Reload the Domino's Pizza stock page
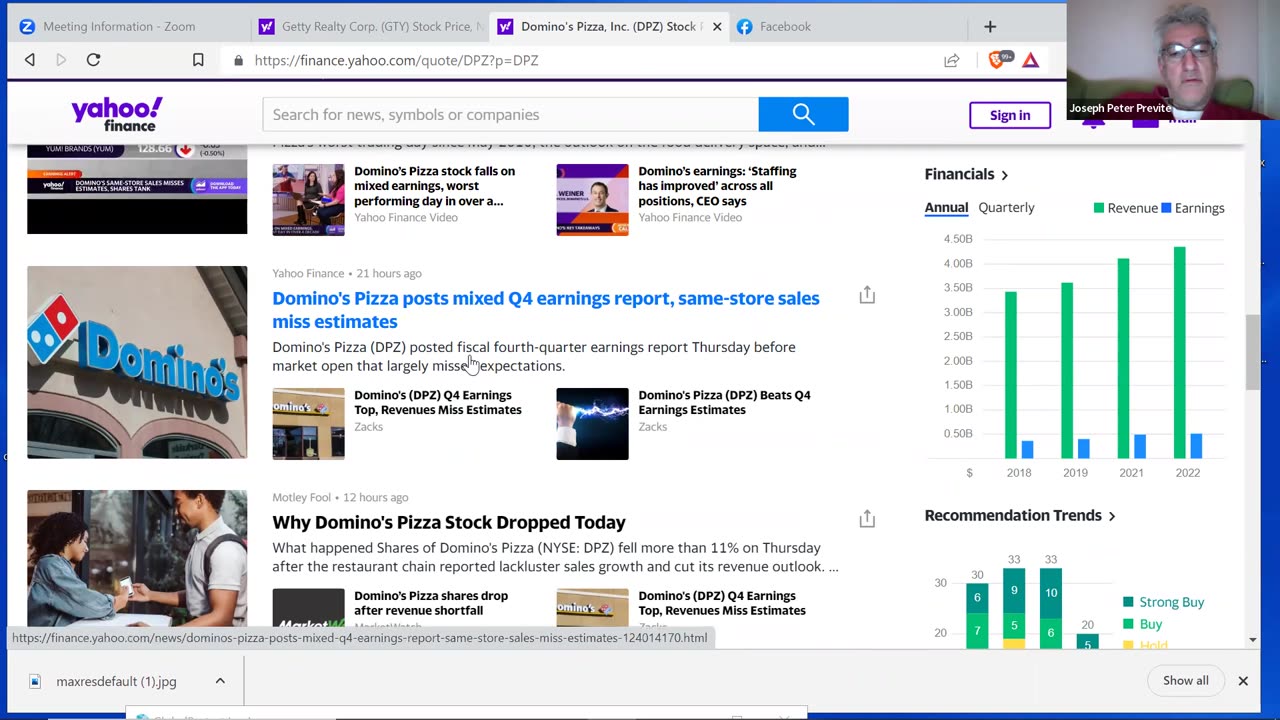This screenshot has width=1280, height=720. click(93, 60)
